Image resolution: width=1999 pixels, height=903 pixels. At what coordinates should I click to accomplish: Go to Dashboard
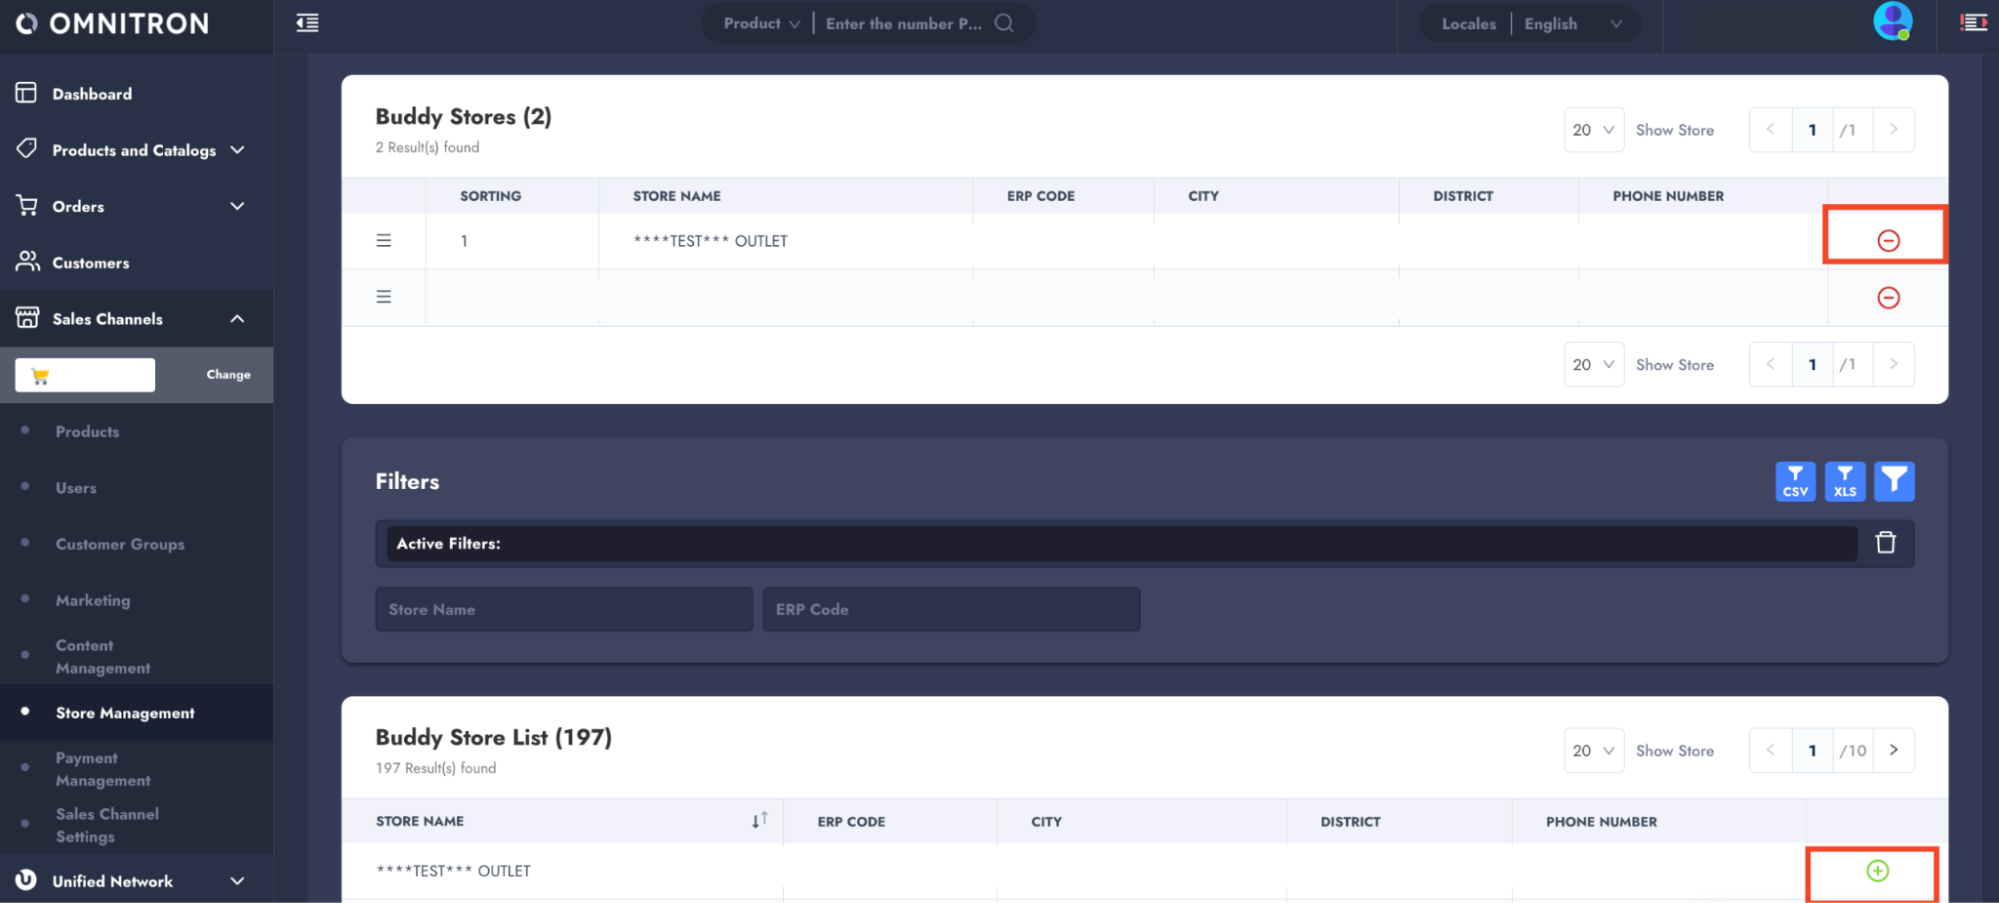tap(91, 94)
